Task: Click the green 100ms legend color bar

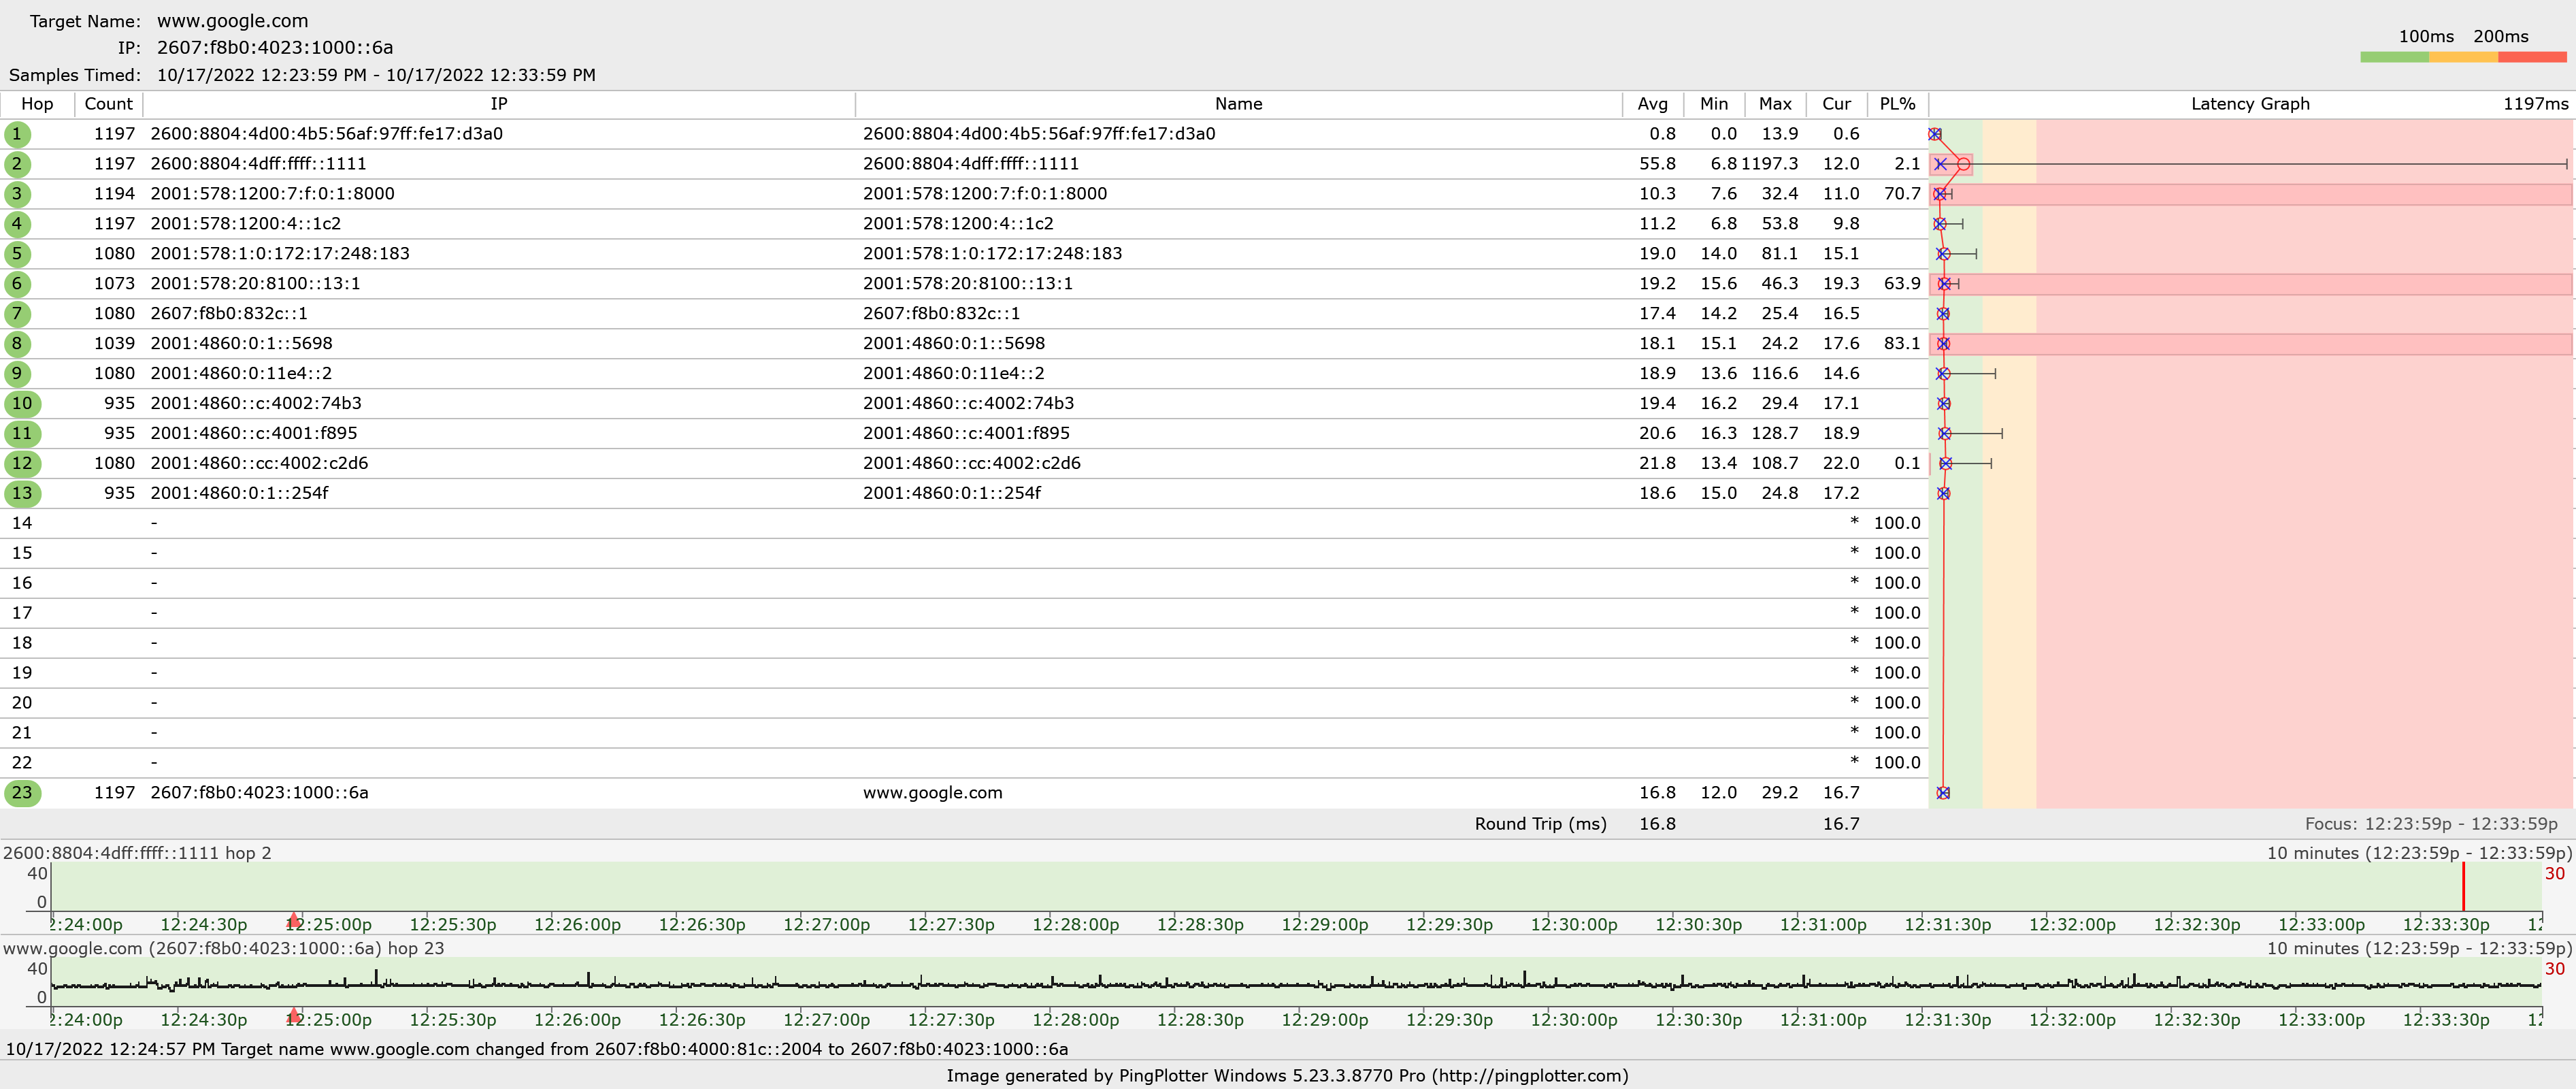Action: (x=2394, y=58)
